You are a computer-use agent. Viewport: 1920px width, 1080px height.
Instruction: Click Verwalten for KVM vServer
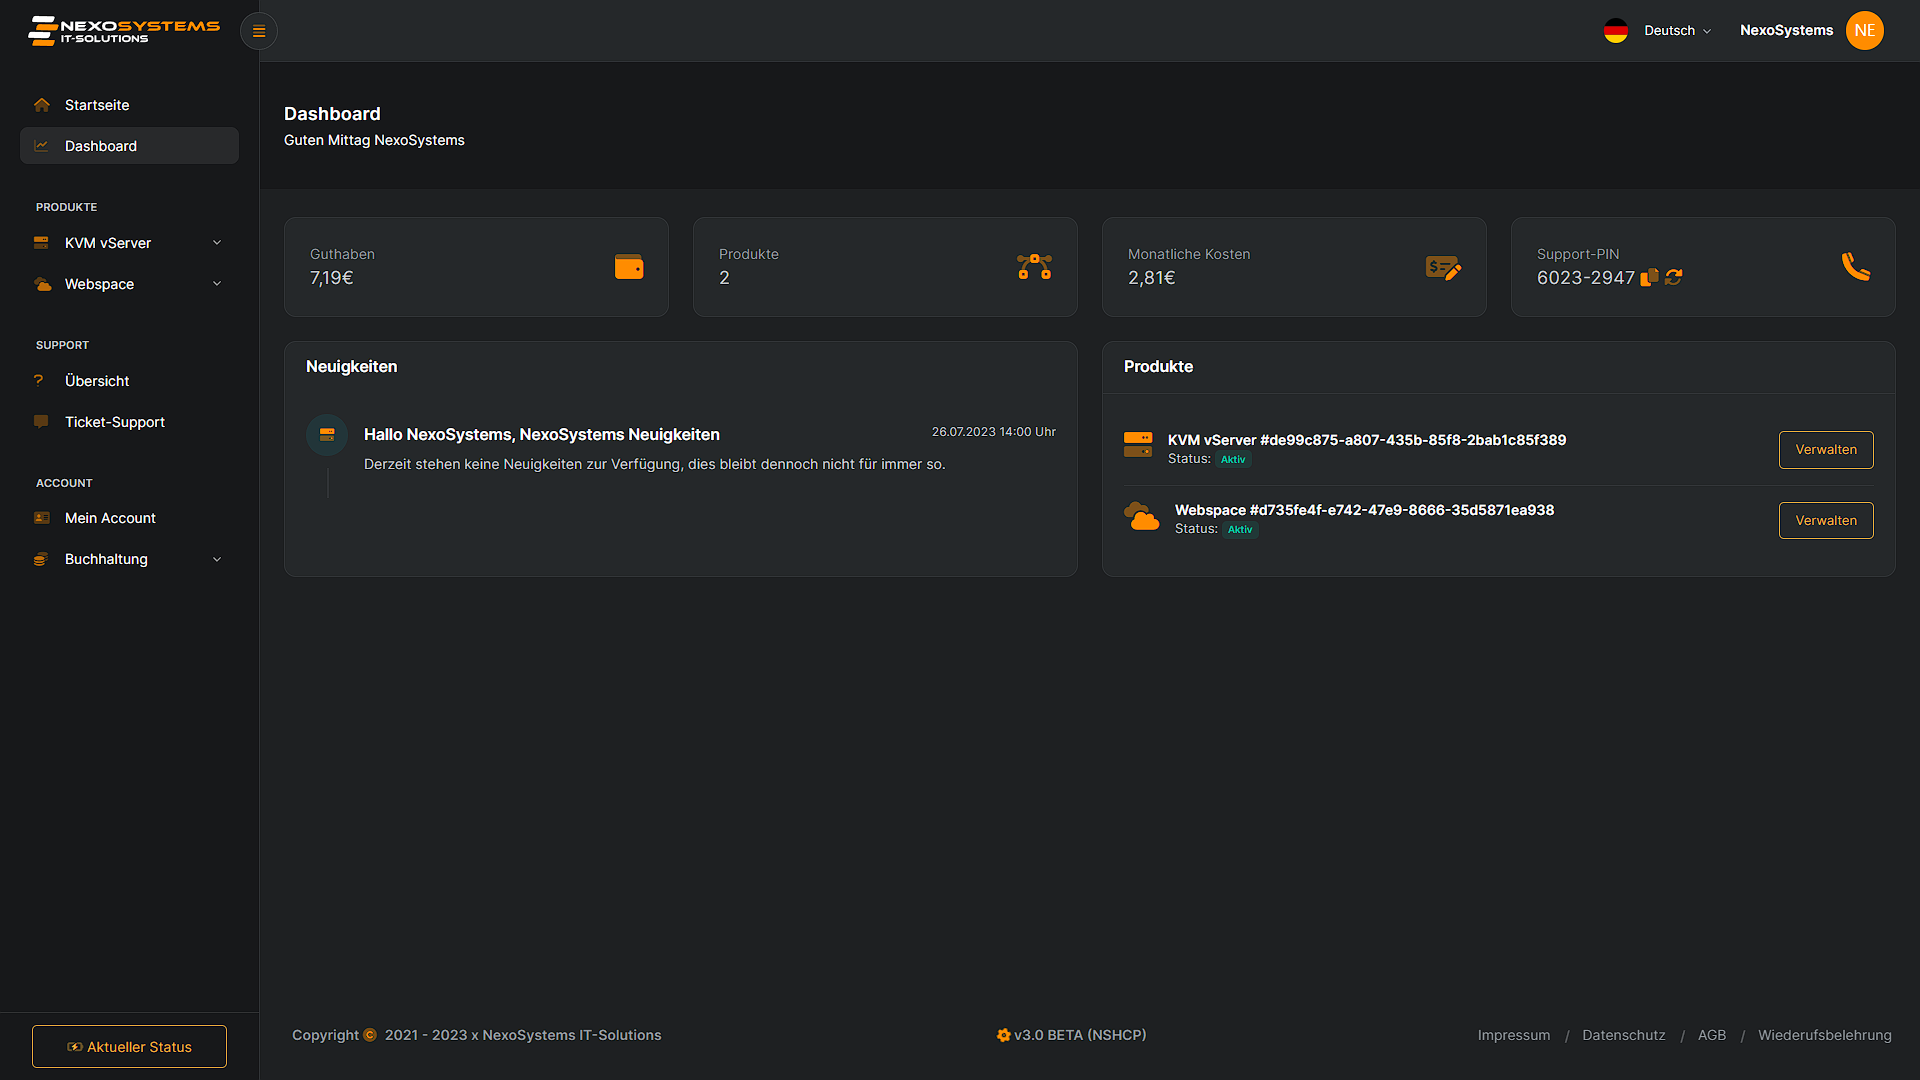tap(1826, 450)
